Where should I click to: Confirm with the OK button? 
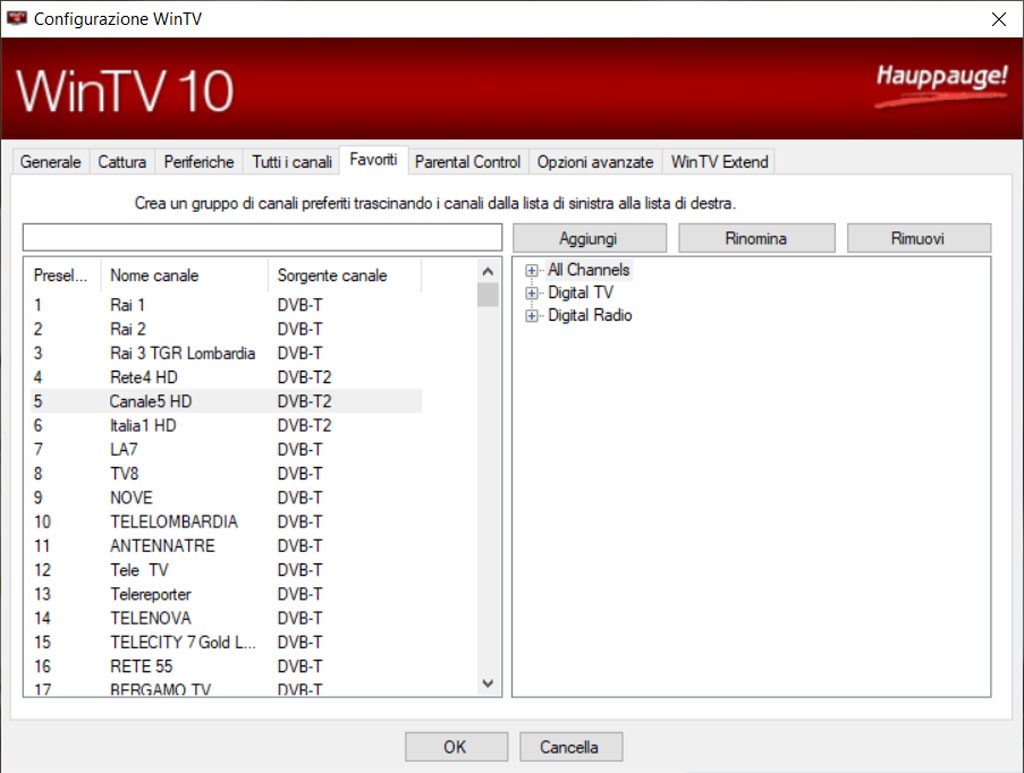(x=456, y=747)
